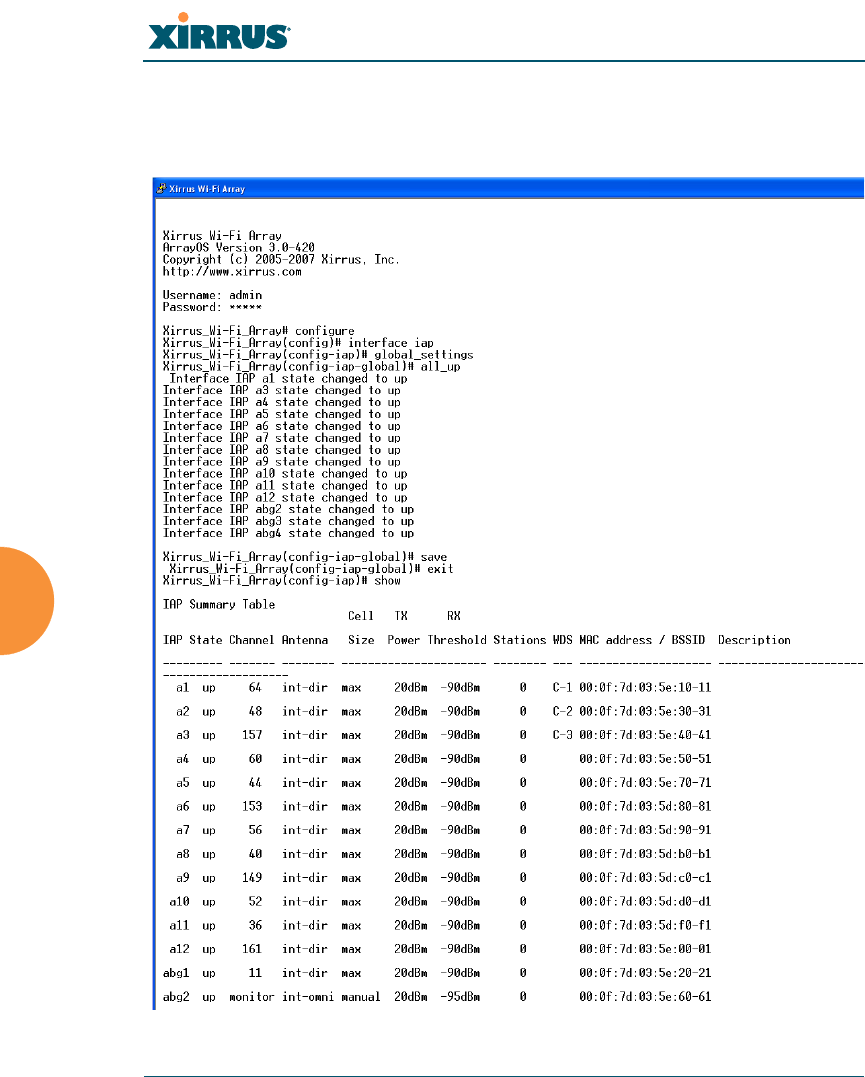
Task: Click MAC '00:0f:7d:03:5e:40-41'
Action: (x=645, y=735)
